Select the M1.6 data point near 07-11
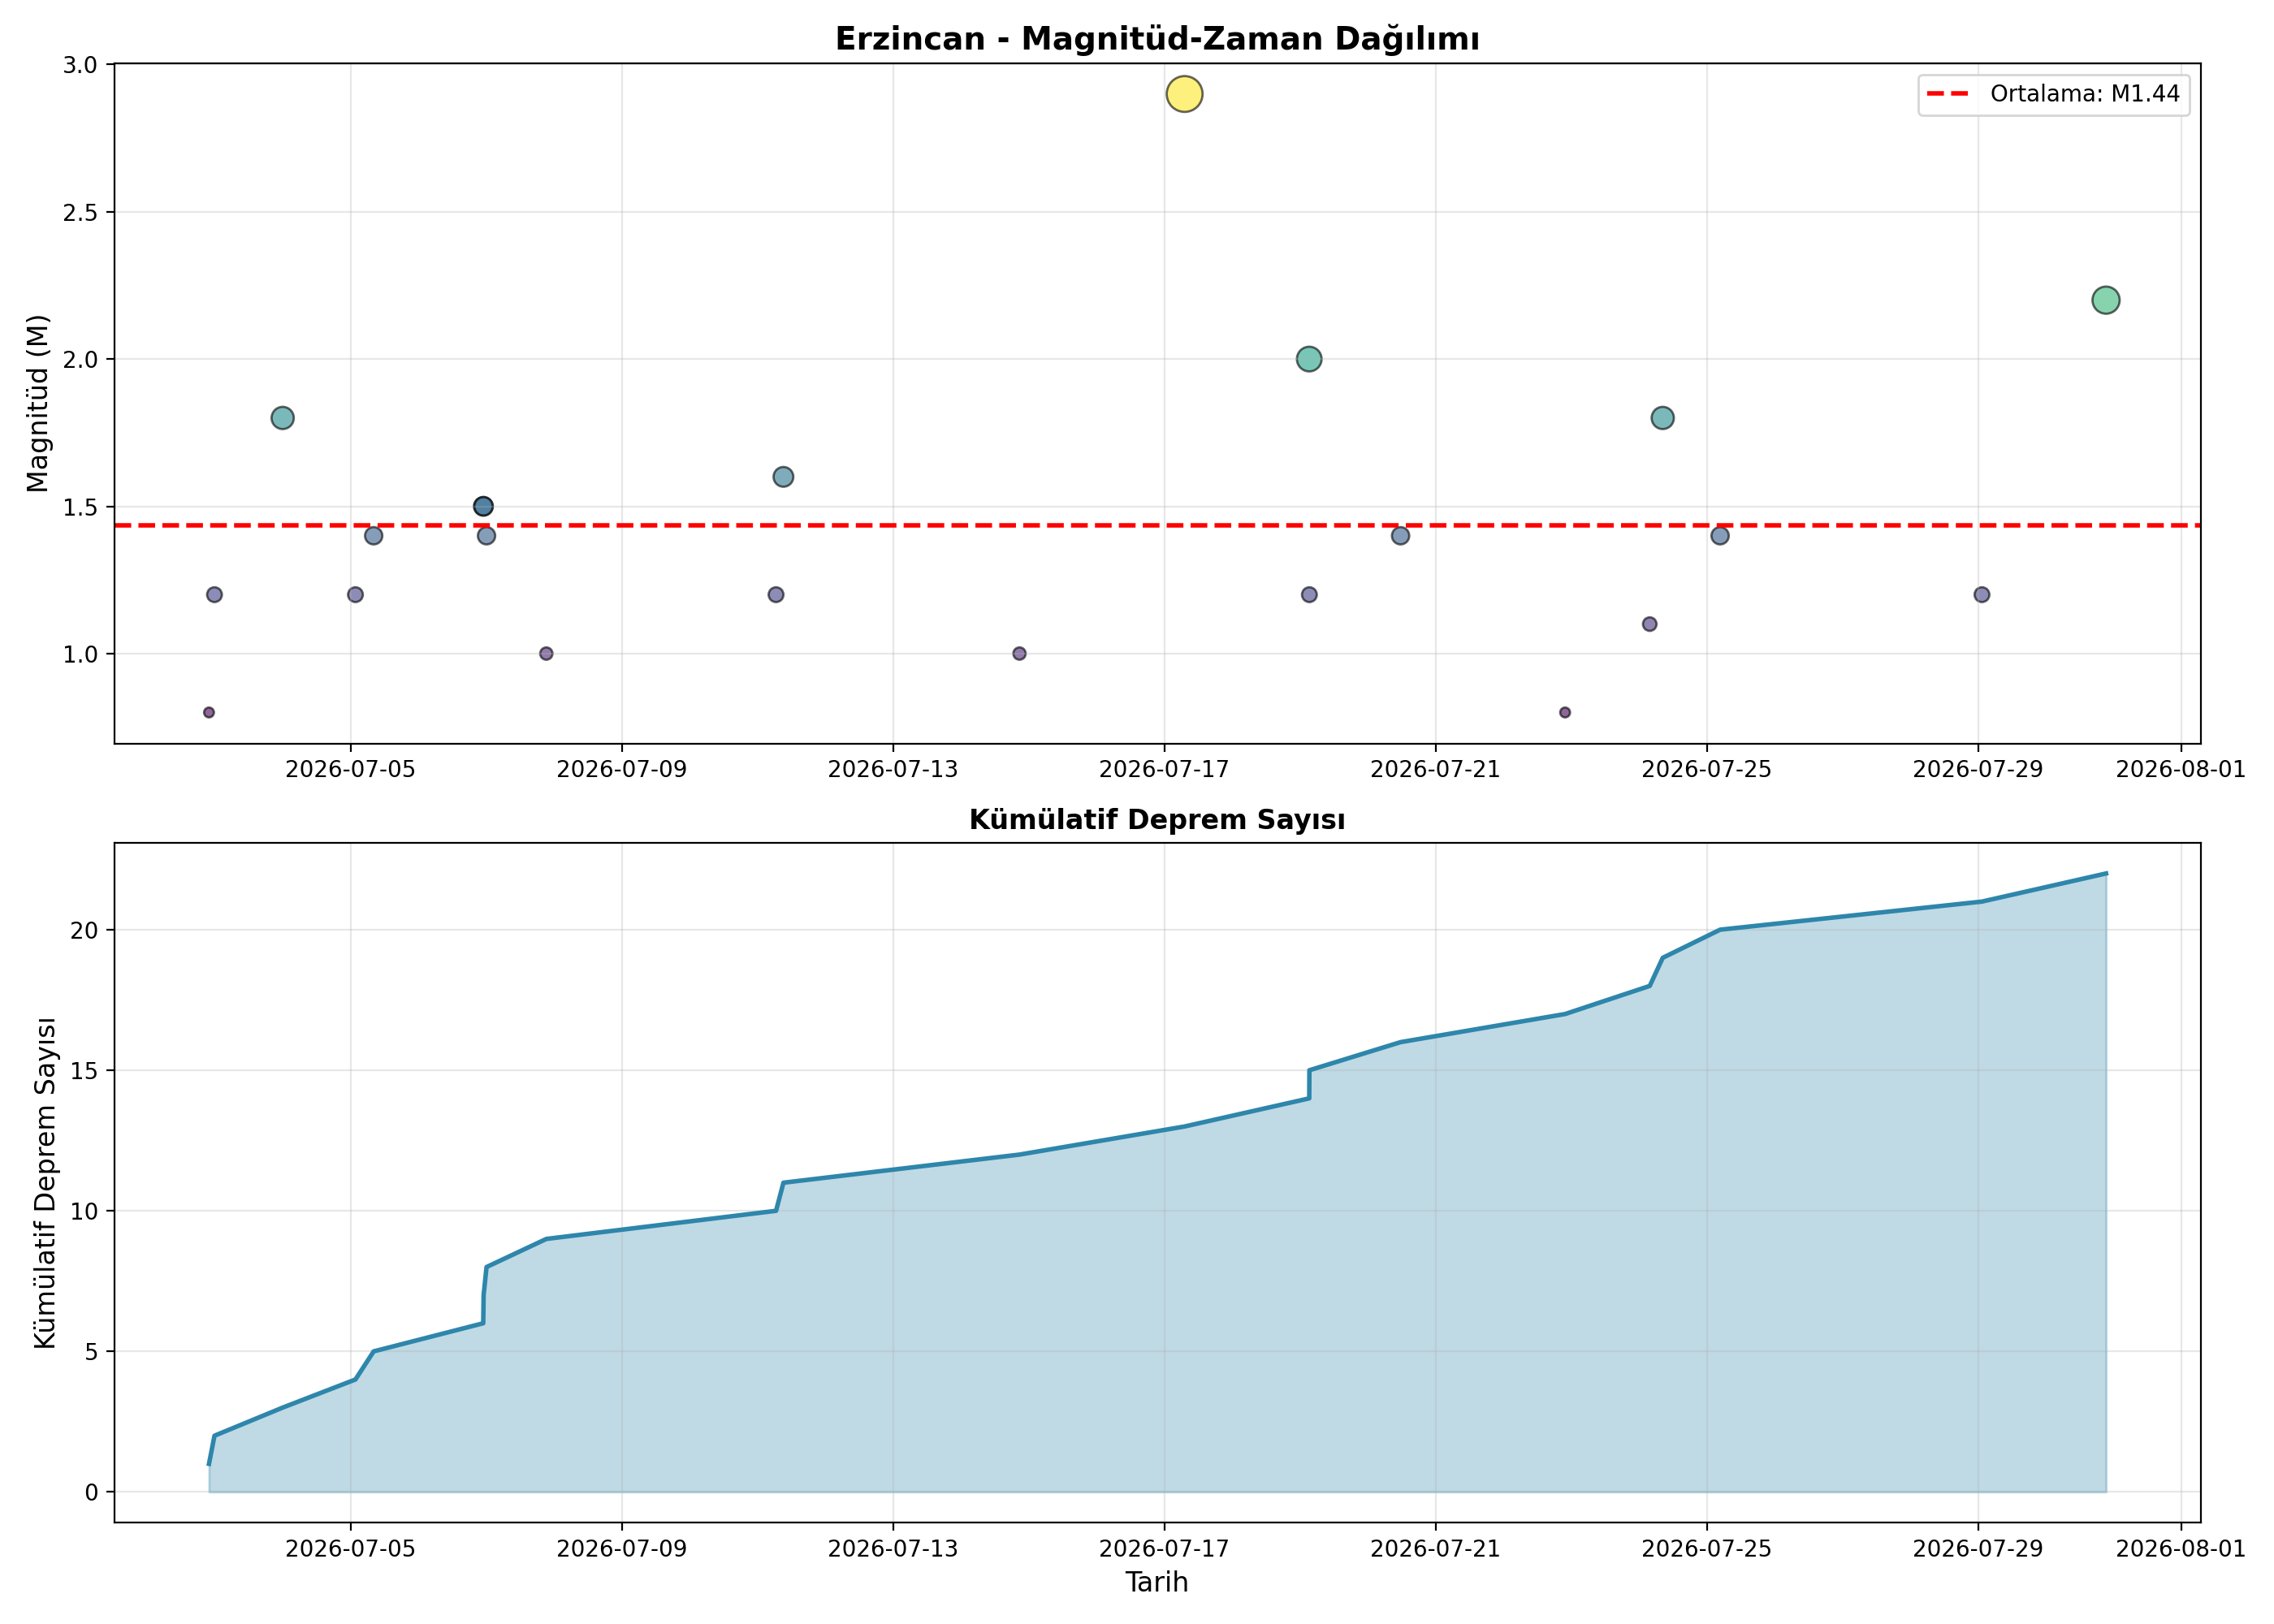 point(783,477)
